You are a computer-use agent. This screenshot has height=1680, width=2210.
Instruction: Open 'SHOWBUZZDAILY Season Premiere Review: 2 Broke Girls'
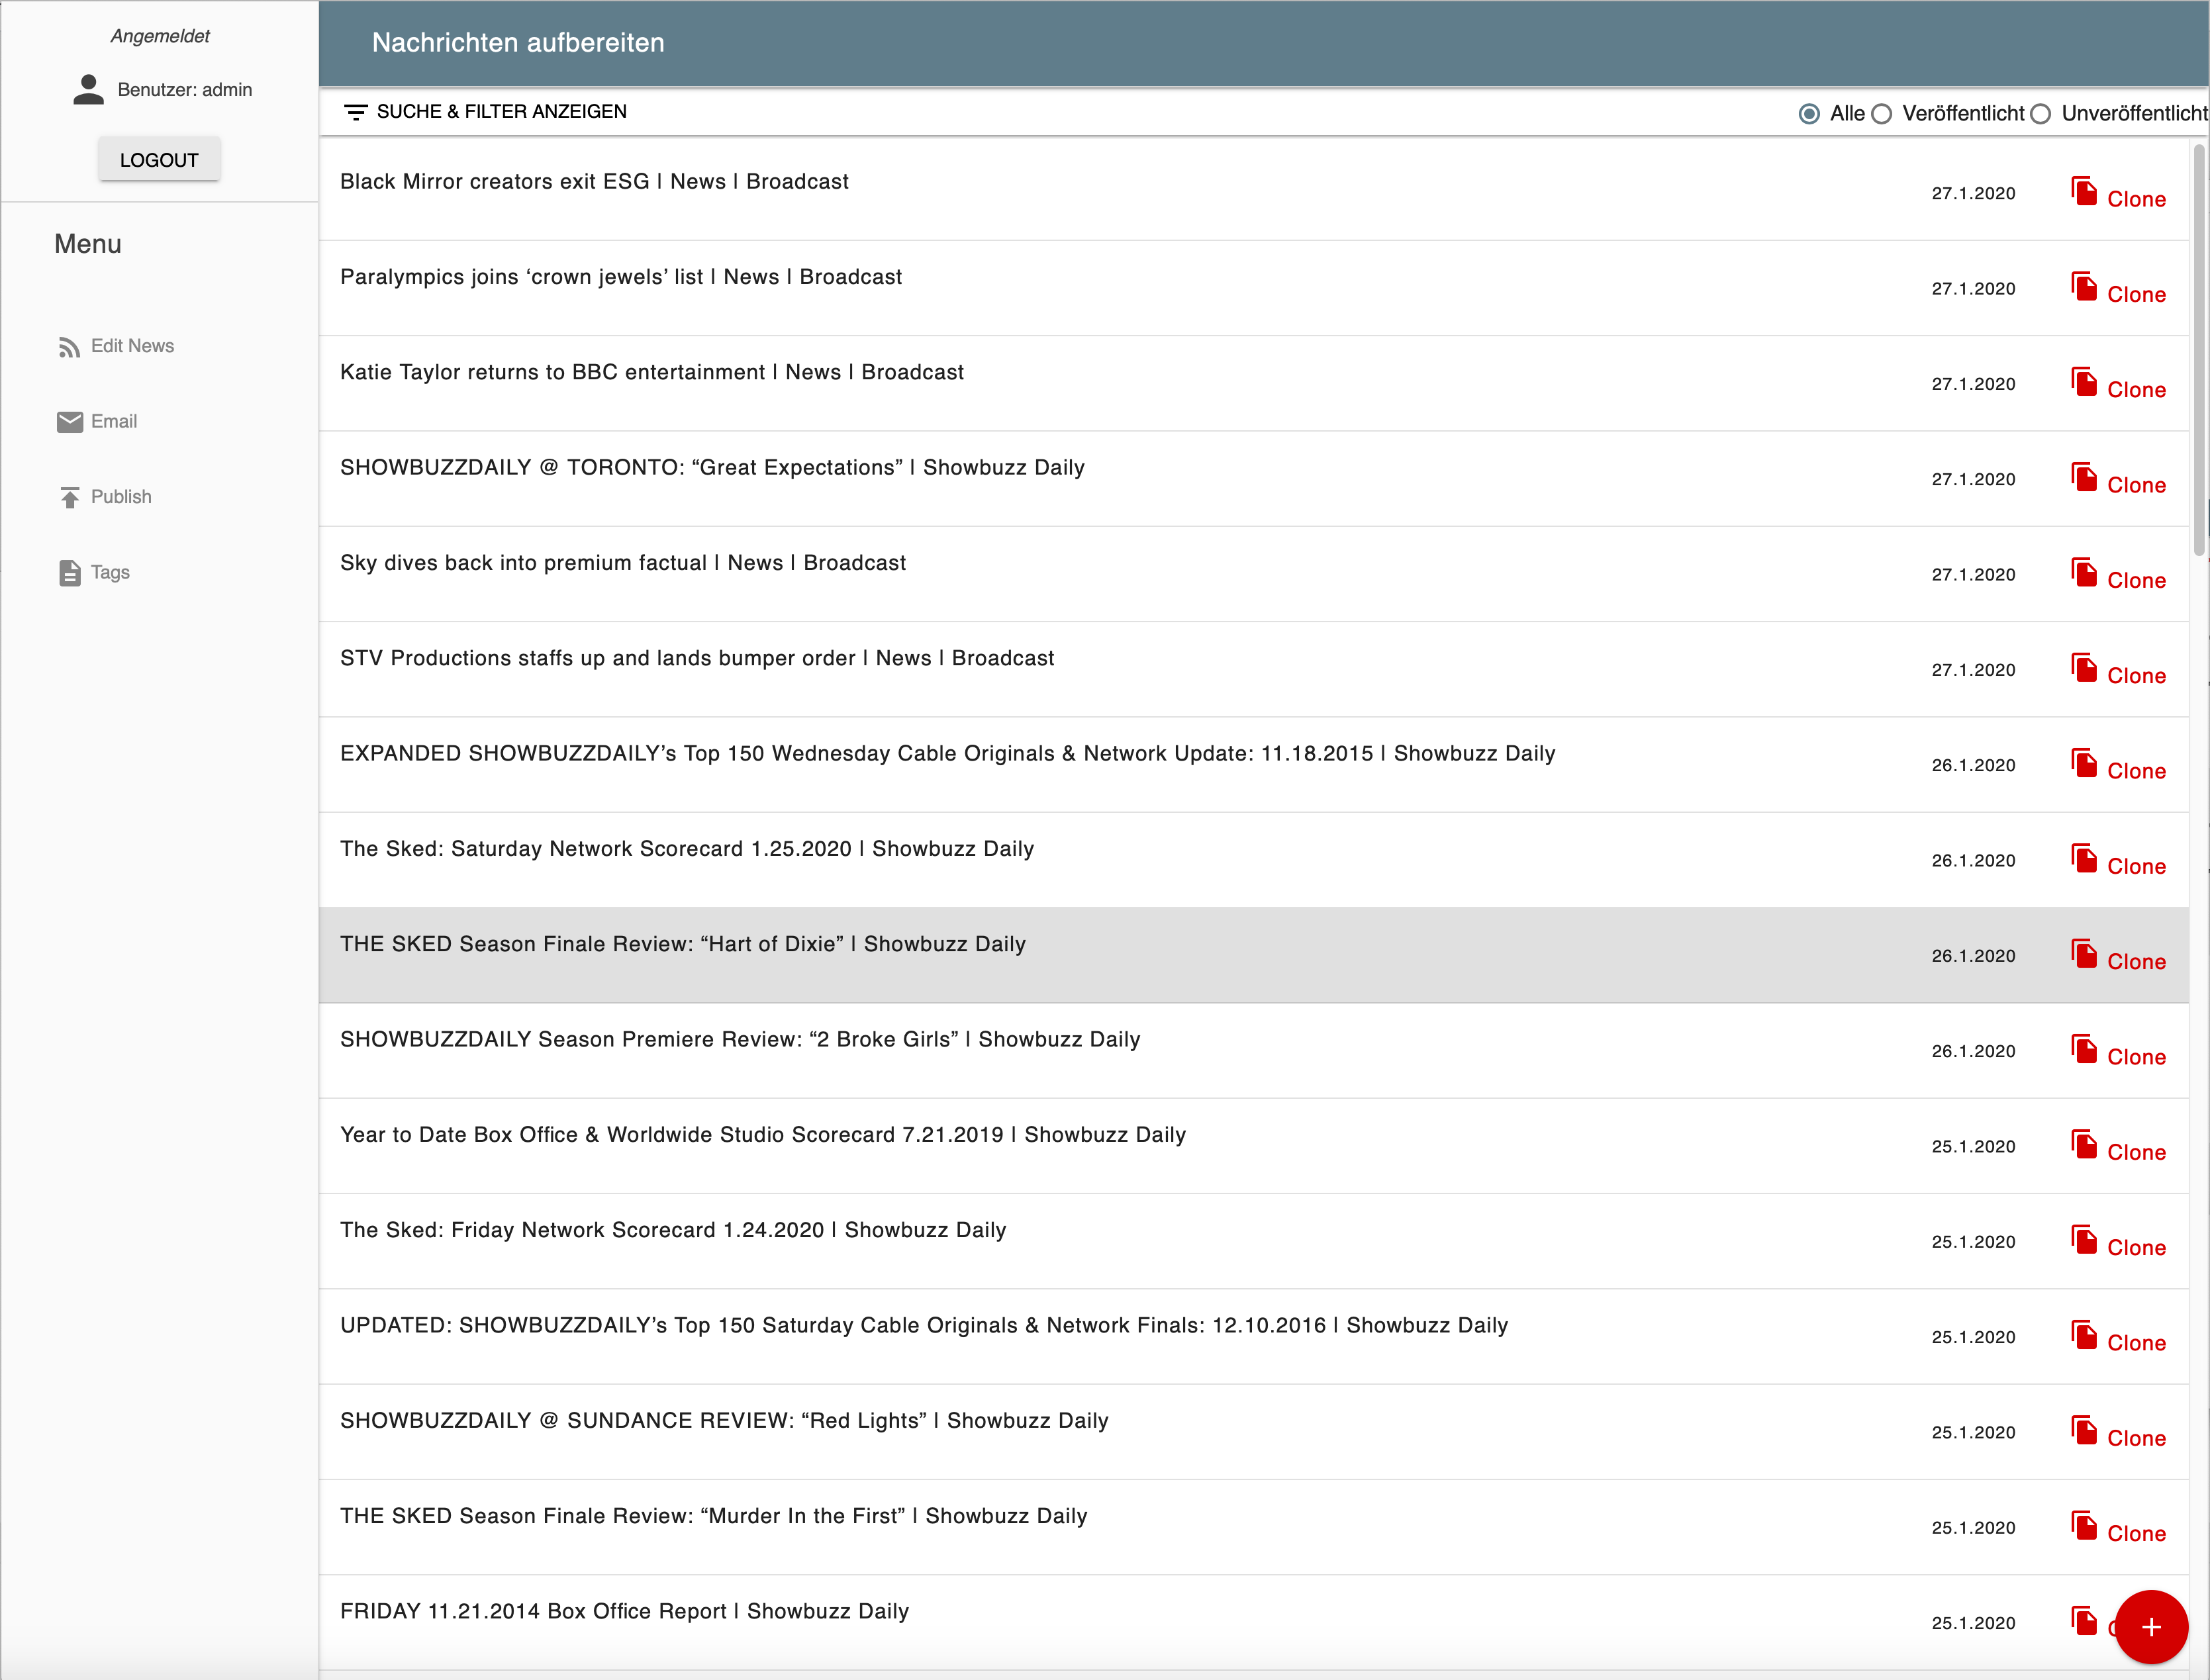coord(740,1039)
